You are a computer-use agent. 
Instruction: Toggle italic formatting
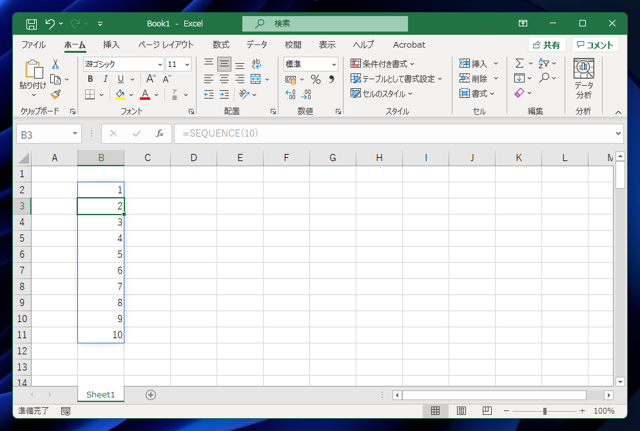(105, 79)
